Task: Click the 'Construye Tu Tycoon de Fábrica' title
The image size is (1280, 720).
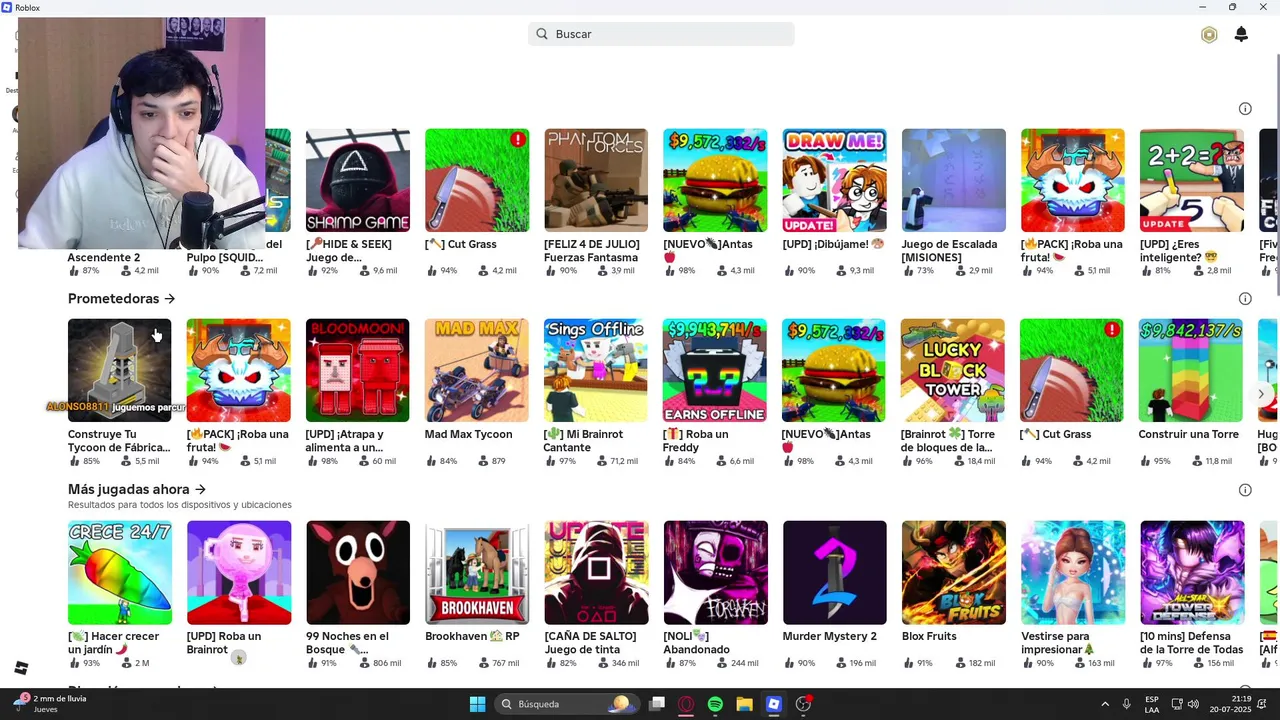Action: [119, 441]
